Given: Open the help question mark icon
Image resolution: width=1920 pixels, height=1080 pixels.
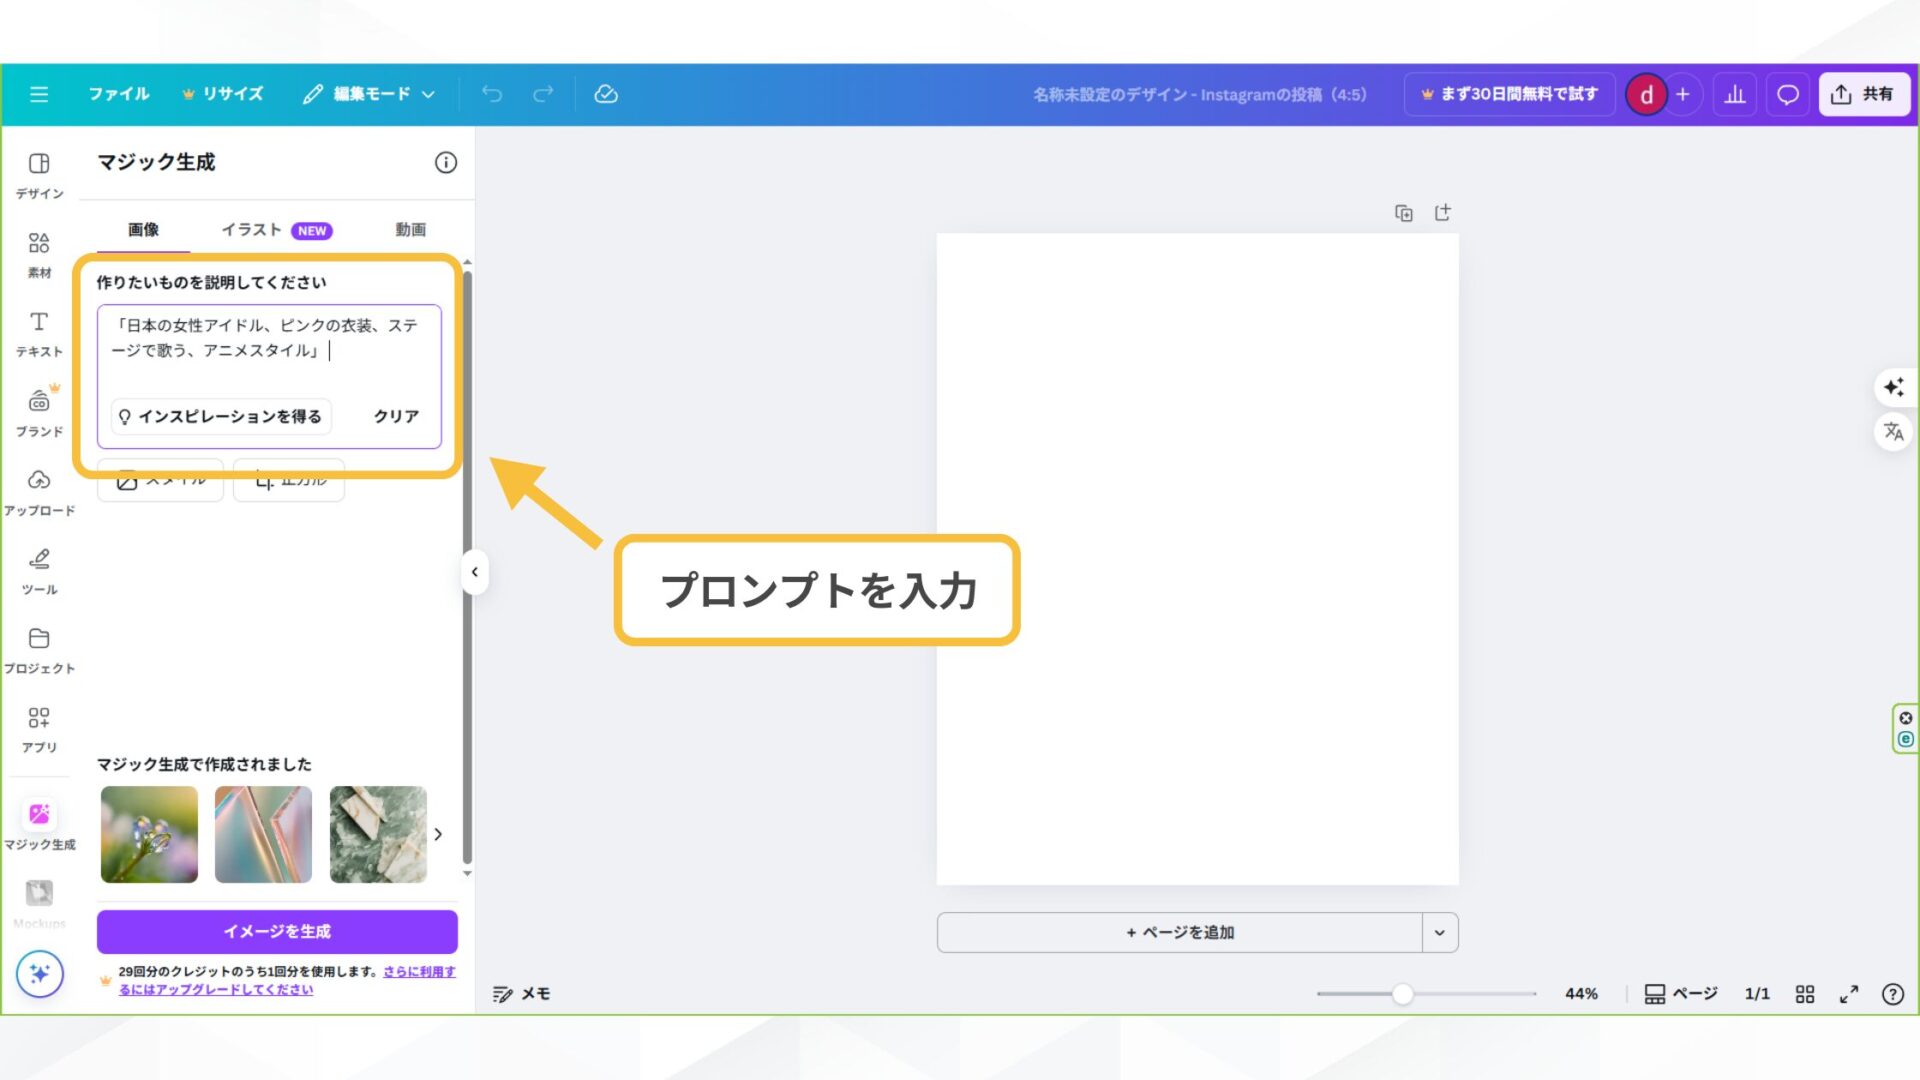Looking at the screenshot, I should coord(1893,994).
